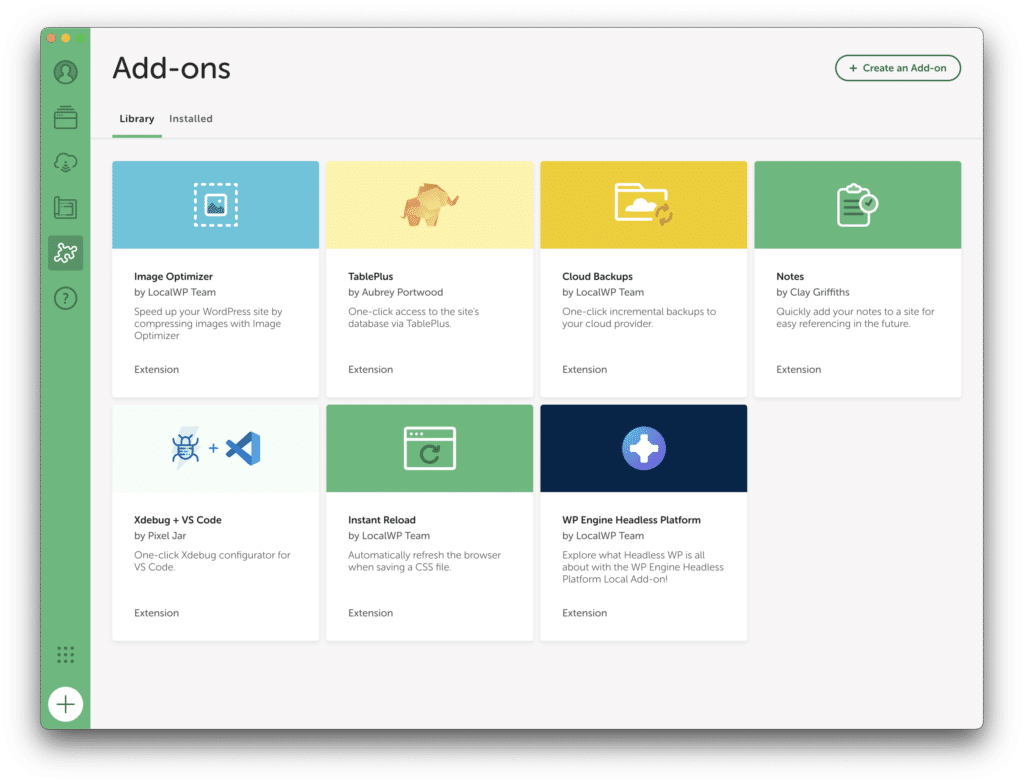Screen dimensions: 1024x783
Task: Click the WP Engine Headless Platform round icon
Action: (644, 449)
